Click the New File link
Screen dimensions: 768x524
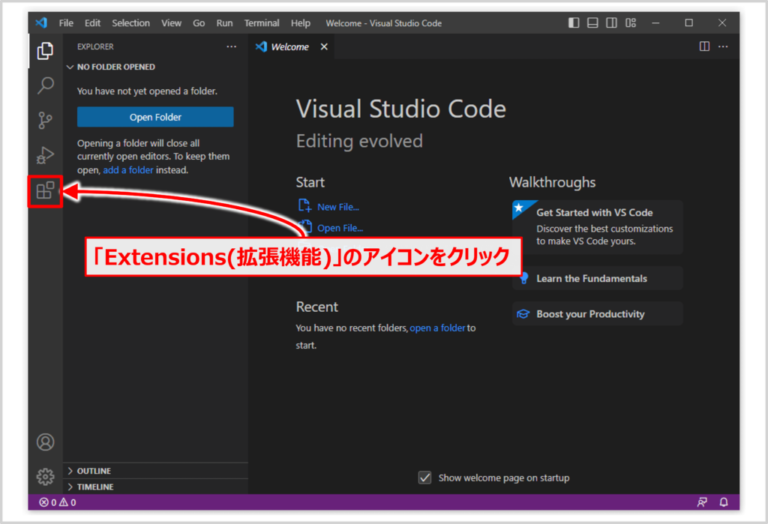(x=337, y=207)
